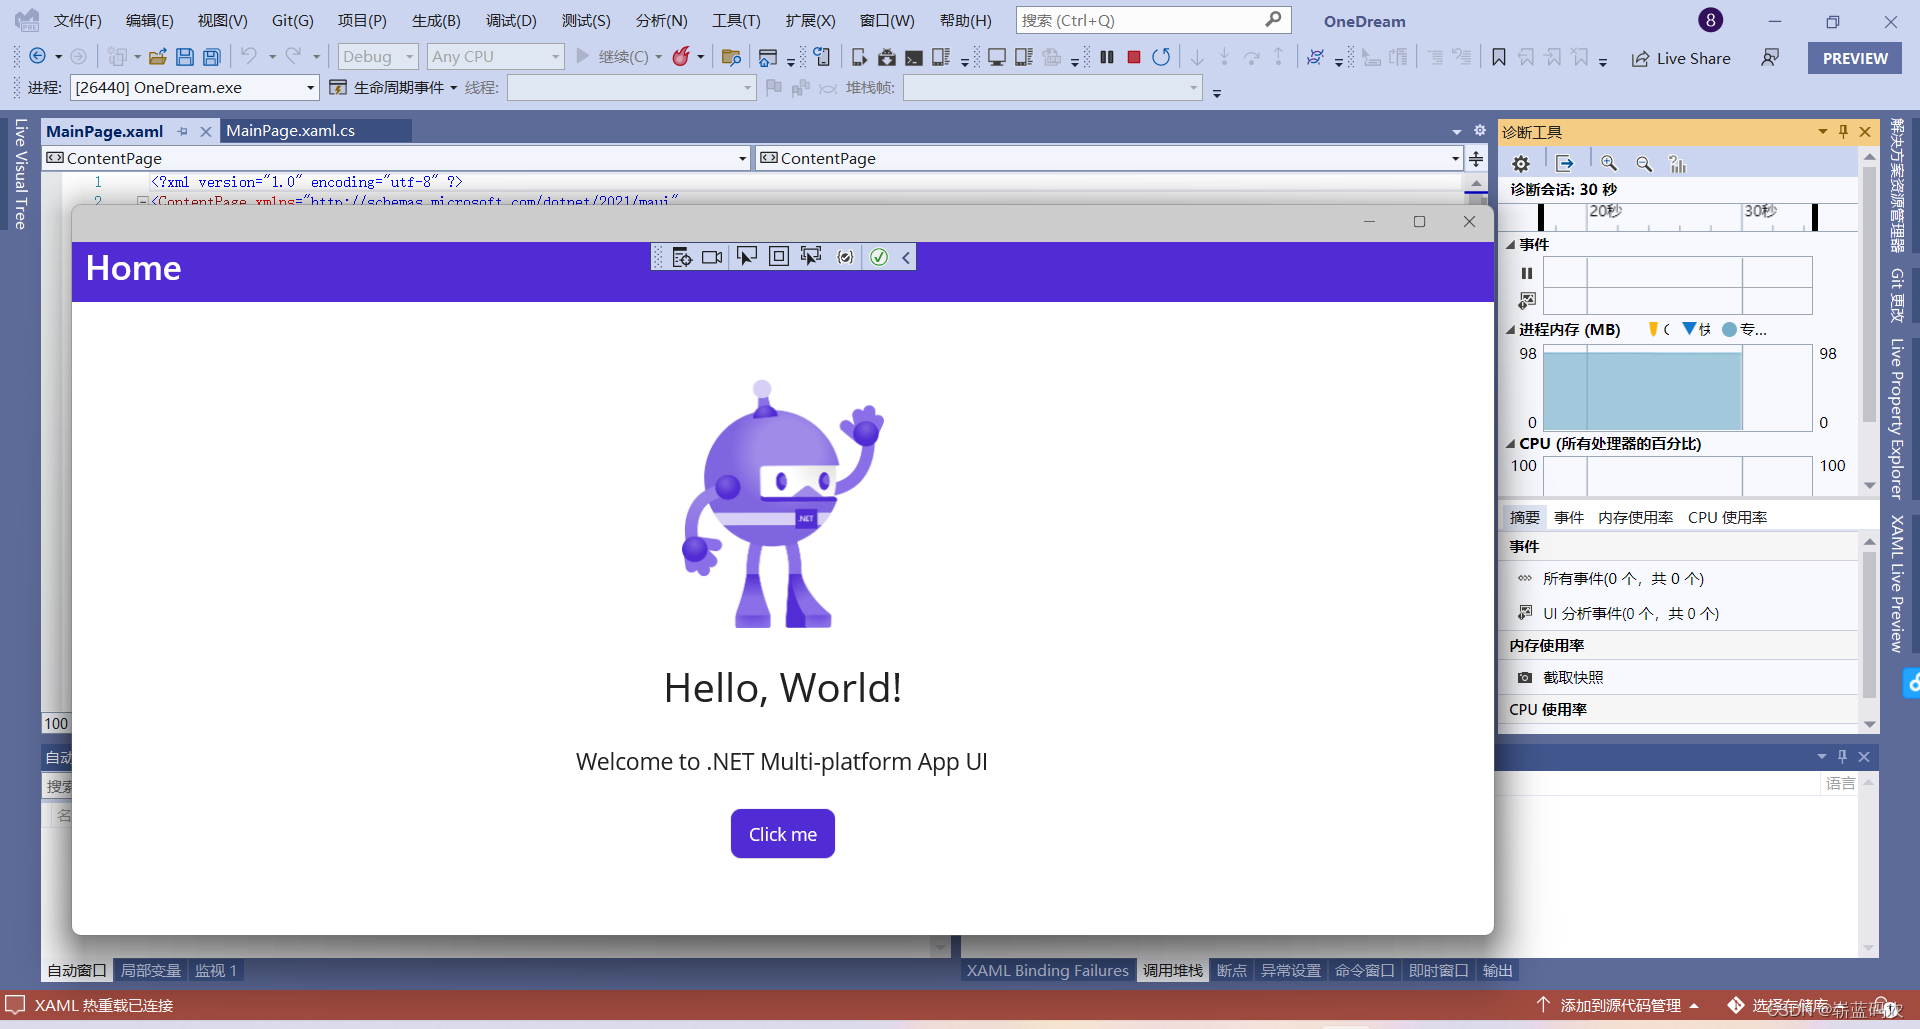This screenshot has width=1920, height=1029.
Task: Pause debugging with the Break All icon
Action: pyautogui.click(x=1107, y=57)
